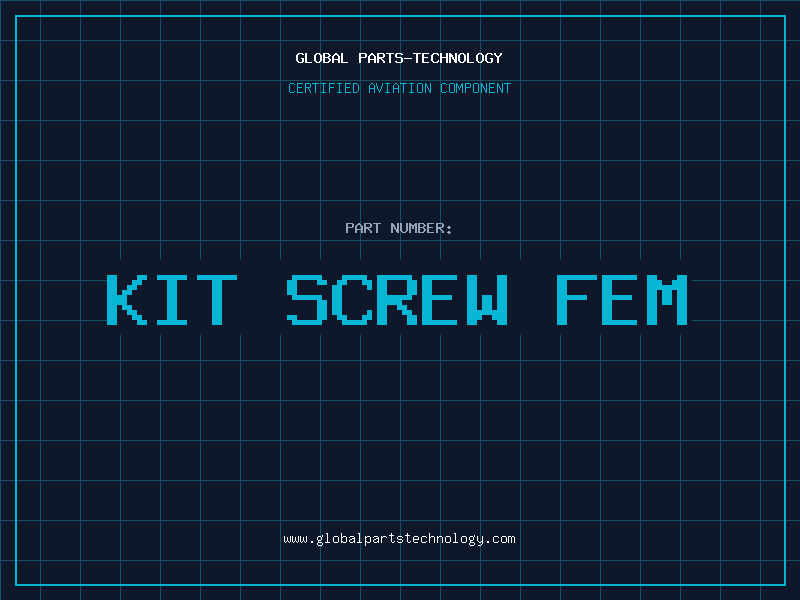
Task: Select the KIT SCREW FEM part name
Action: point(397,299)
